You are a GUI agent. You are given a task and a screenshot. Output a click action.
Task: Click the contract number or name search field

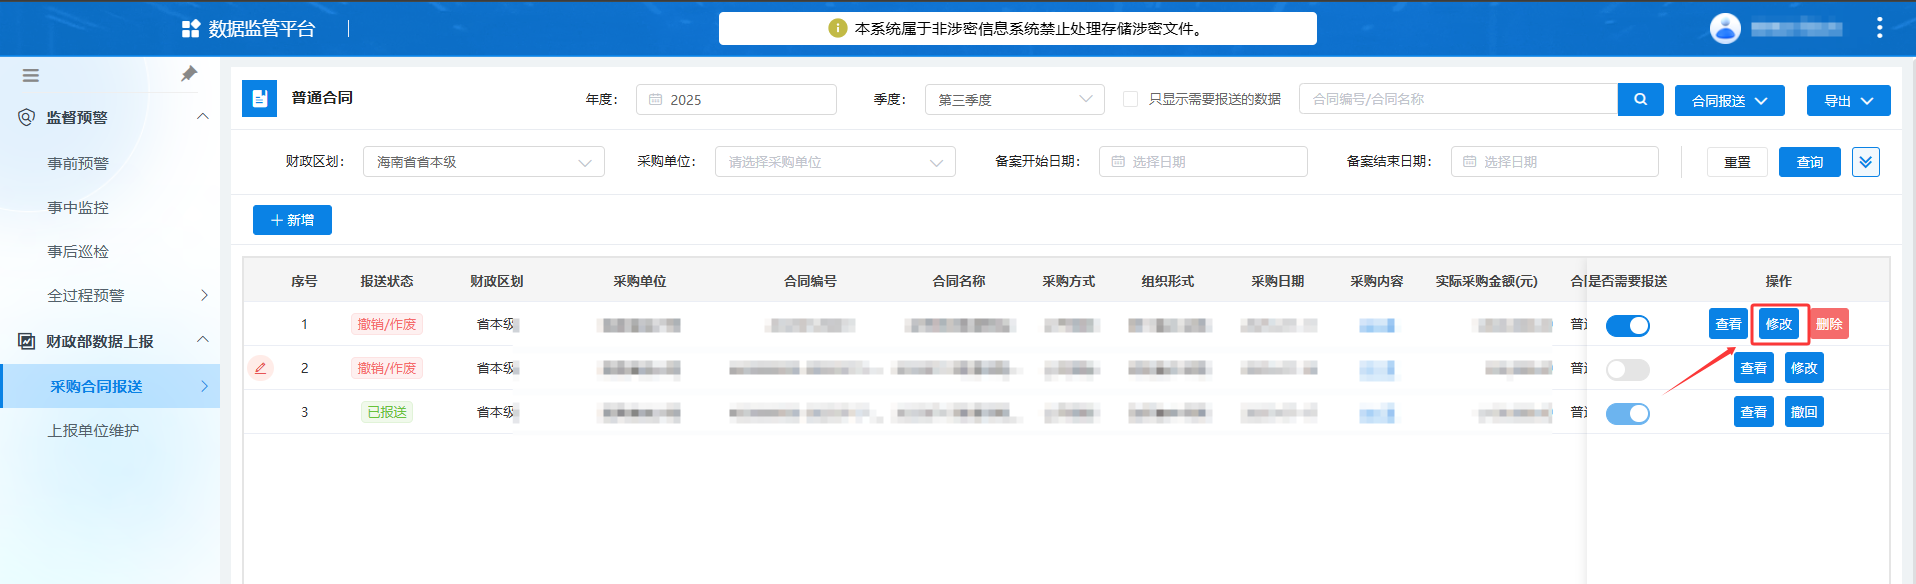pos(1457,99)
